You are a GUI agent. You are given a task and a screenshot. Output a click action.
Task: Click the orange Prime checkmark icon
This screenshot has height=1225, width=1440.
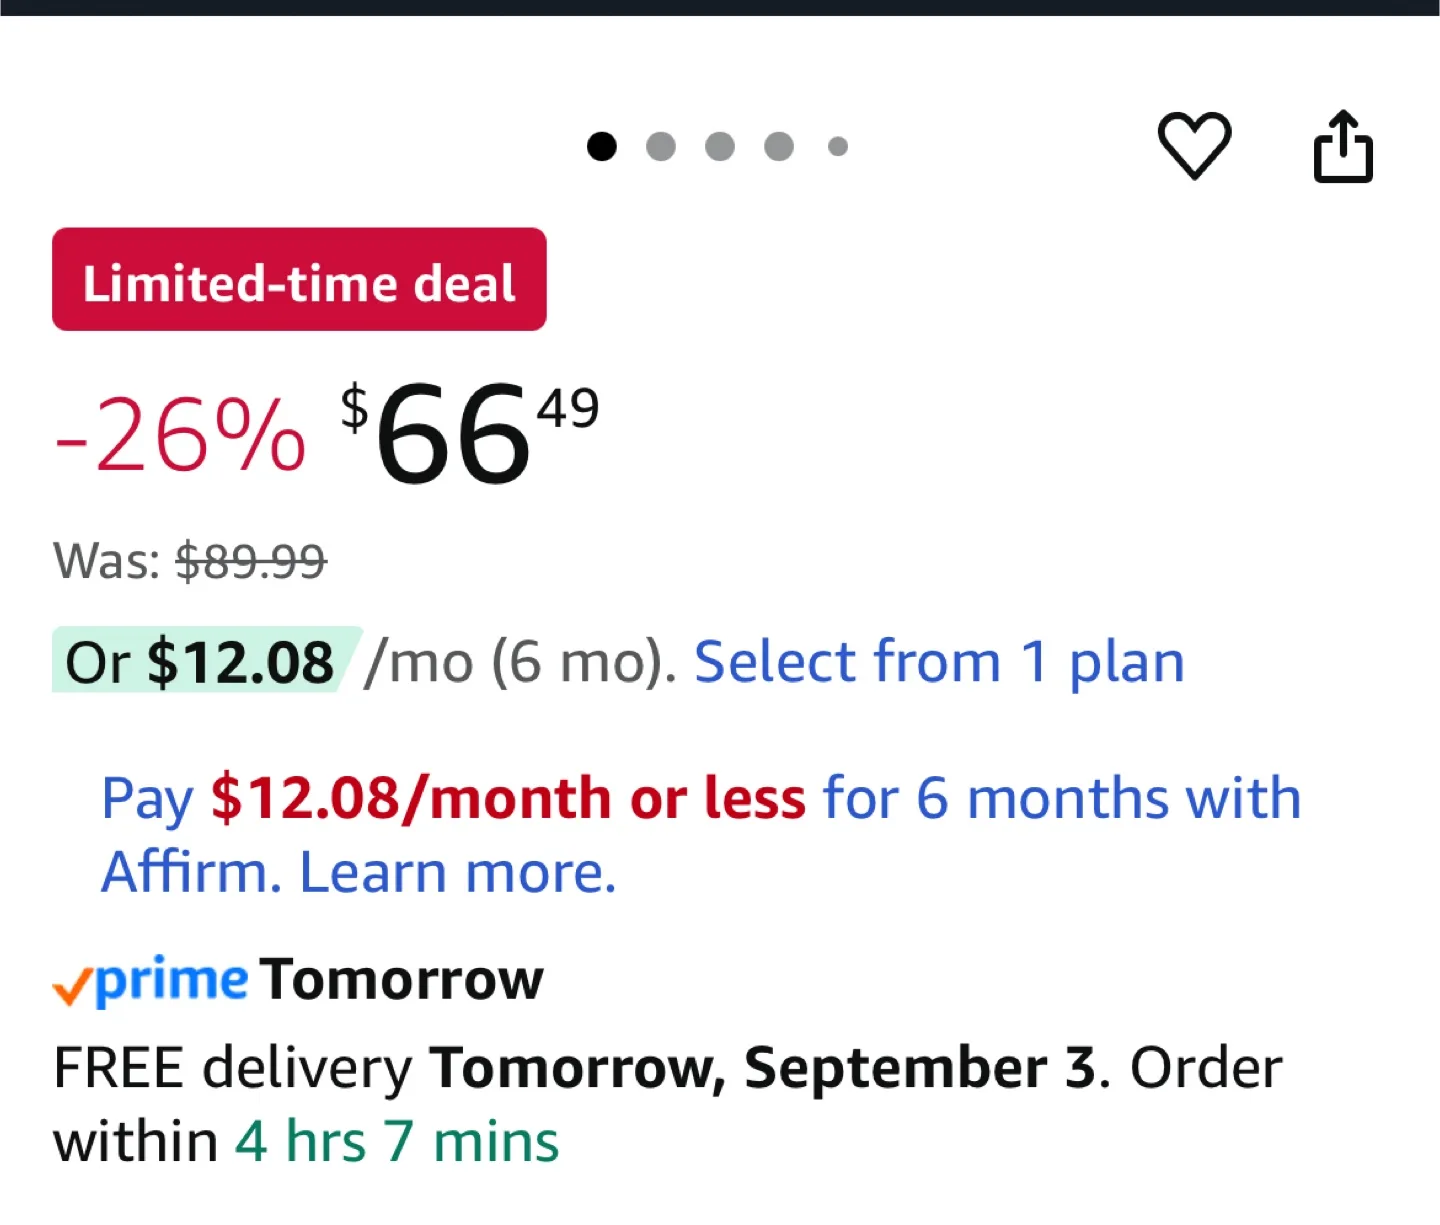click(72, 986)
